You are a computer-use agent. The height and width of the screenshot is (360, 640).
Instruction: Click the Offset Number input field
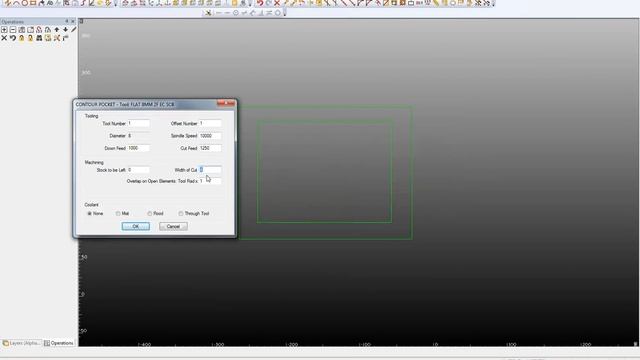pos(210,123)
